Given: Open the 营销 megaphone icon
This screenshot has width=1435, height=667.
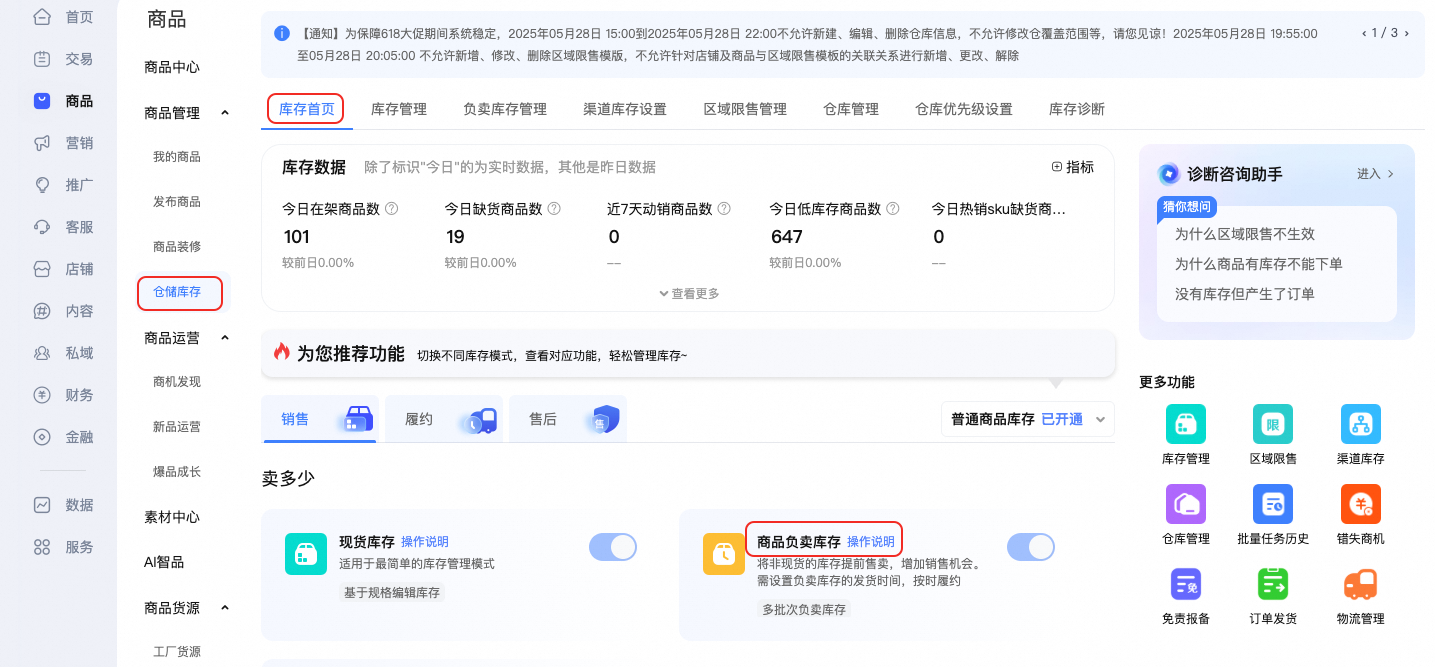Looking at the screenshot, I should tap(42, 143).
